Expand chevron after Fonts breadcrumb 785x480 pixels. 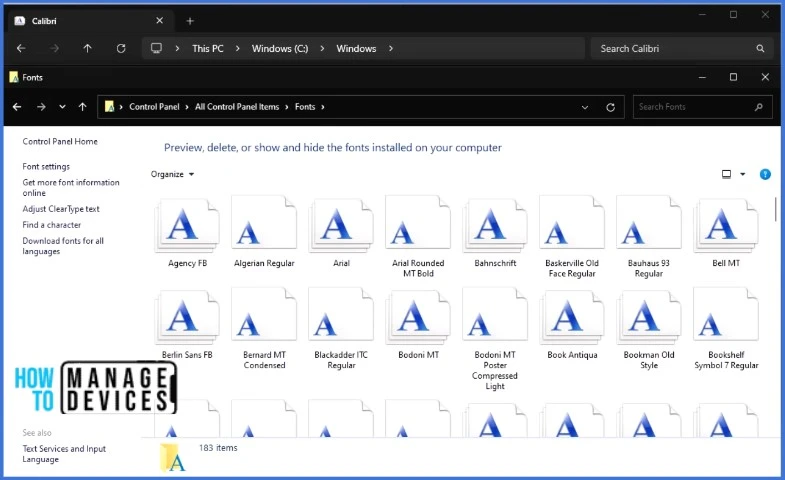322,107
